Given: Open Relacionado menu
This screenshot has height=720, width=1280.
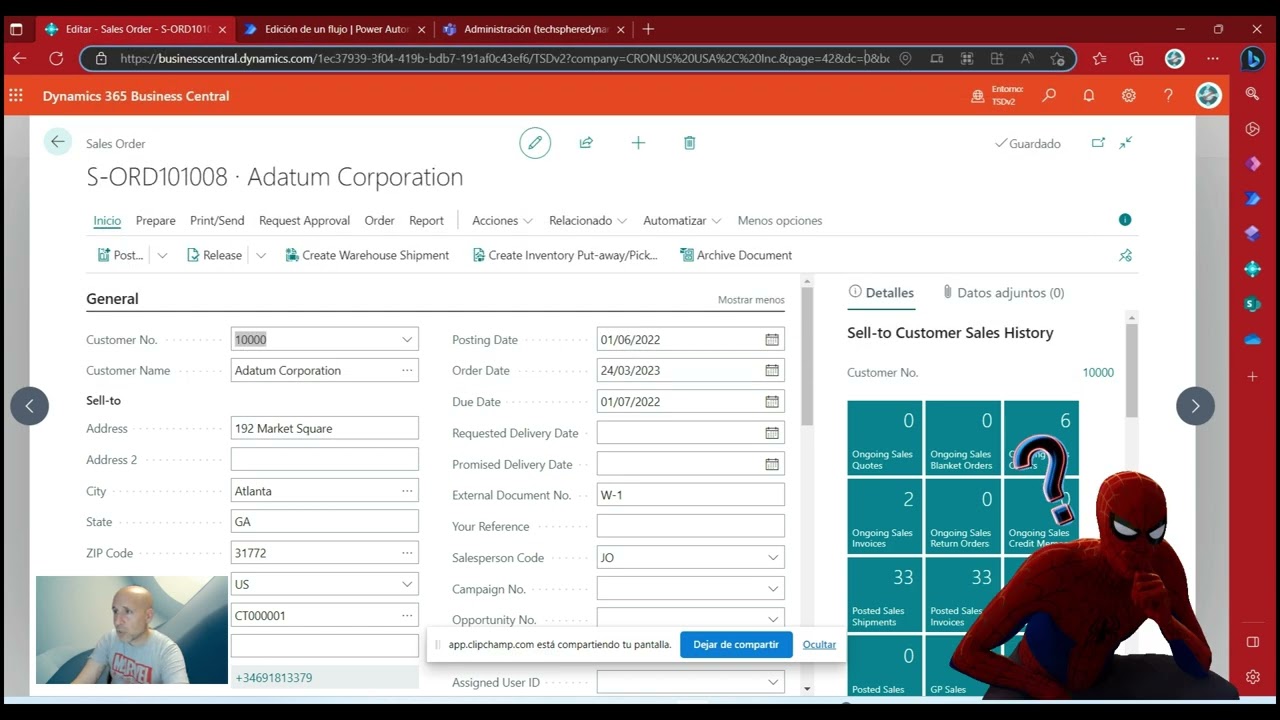Looking at the screenshot, I should 588,220.
